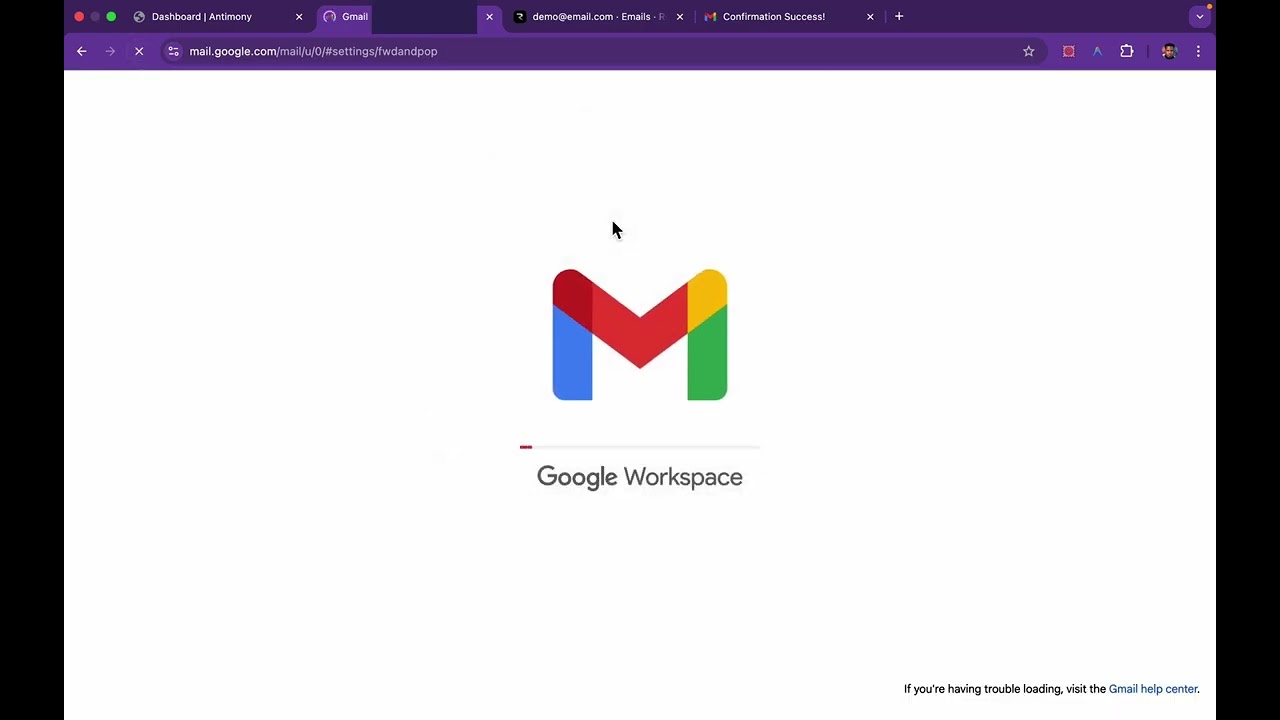Select the Gmail browser tab
Viewport: 1280px width, 720px height.
(x=406, y=16)
